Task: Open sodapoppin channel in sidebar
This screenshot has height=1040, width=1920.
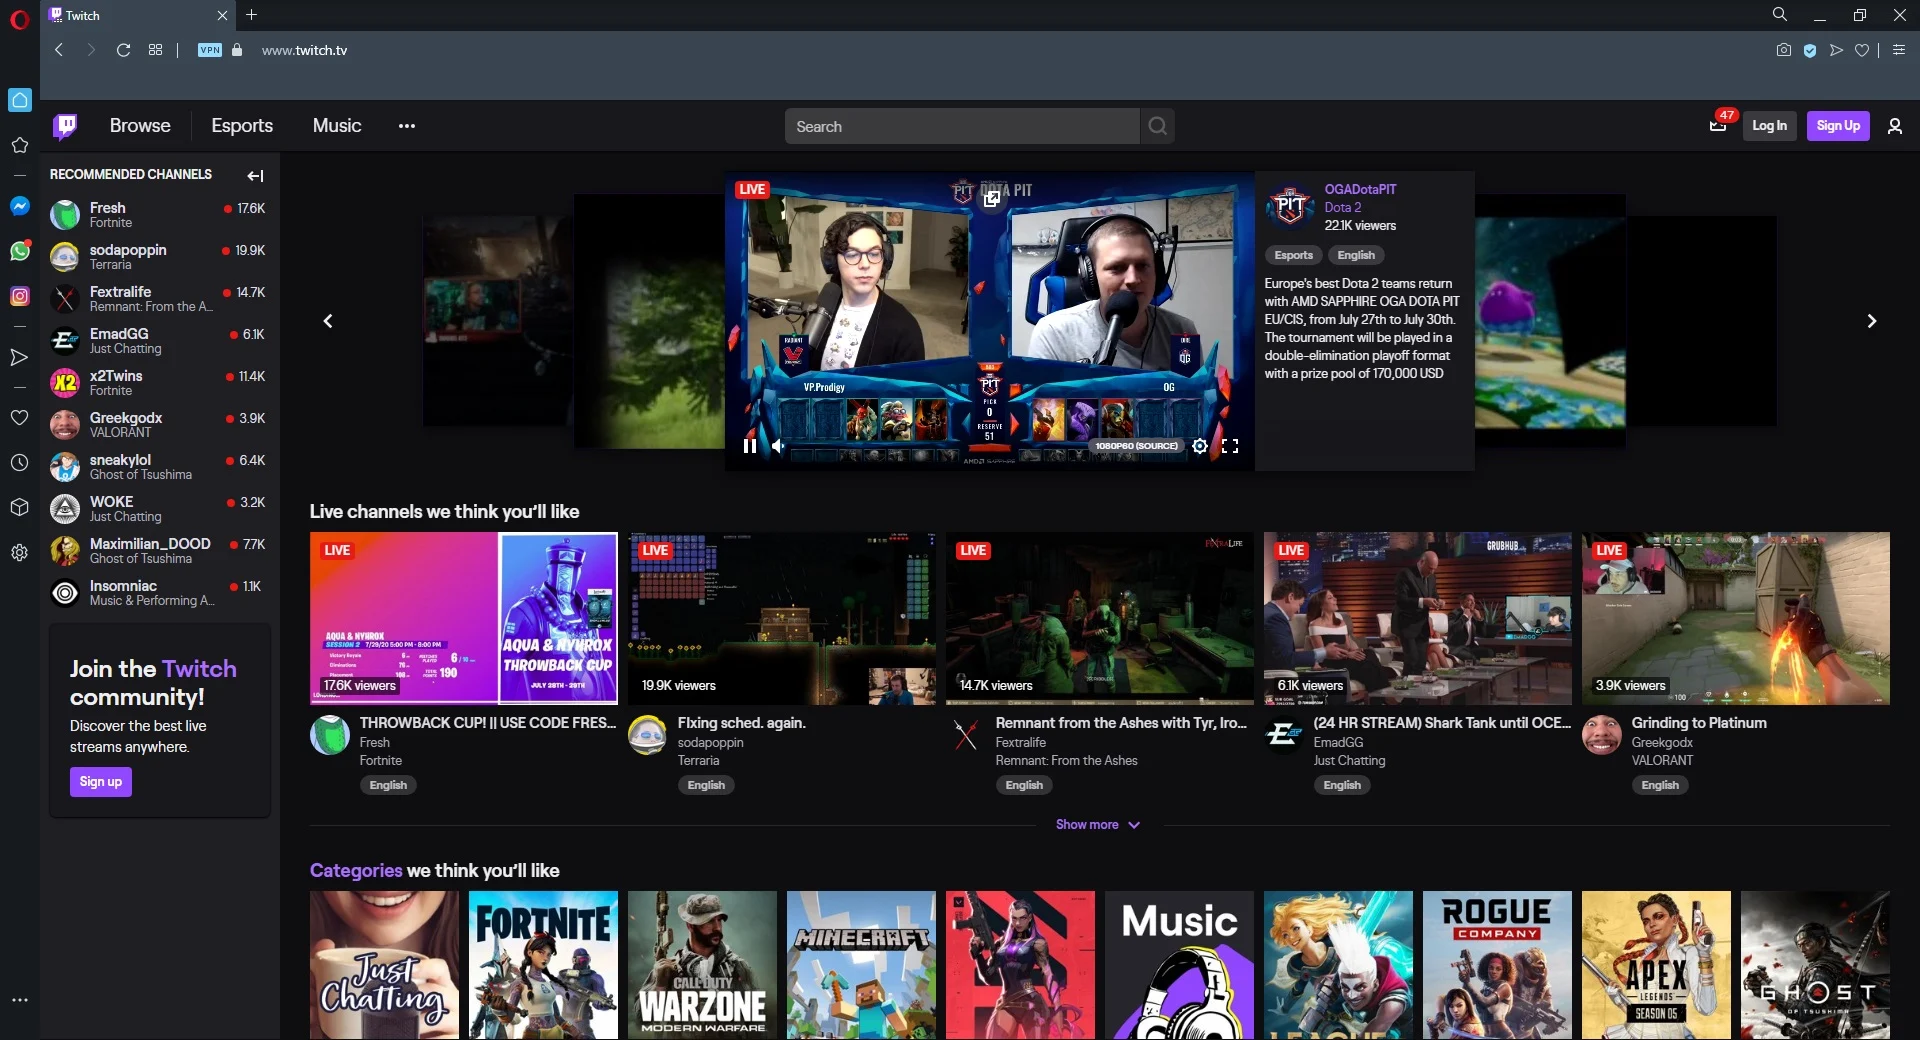Action: coord(160,257)
